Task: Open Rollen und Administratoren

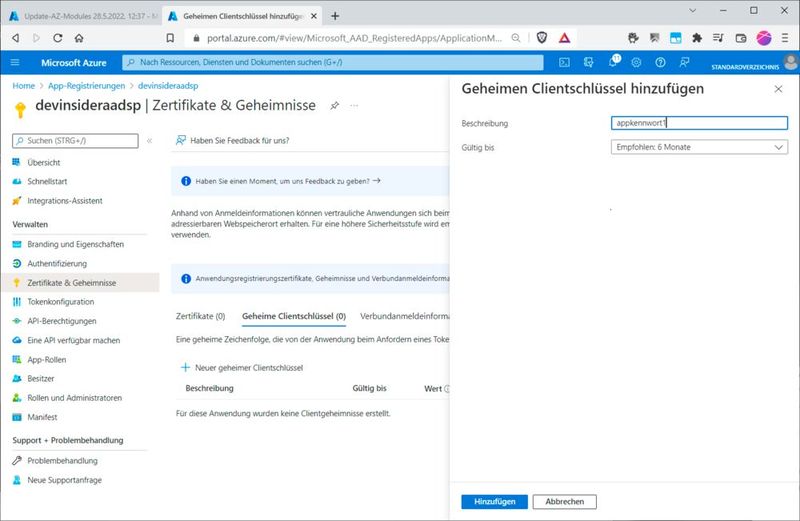Action: coord(74,398)
